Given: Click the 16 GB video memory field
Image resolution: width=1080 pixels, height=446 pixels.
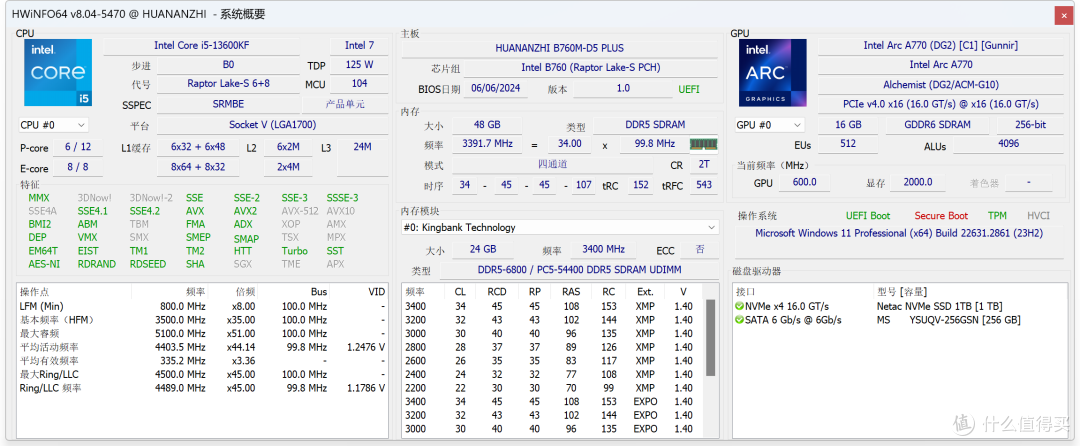Looking at the screenshot, I should pyautogui.click(x=848, y=125).
